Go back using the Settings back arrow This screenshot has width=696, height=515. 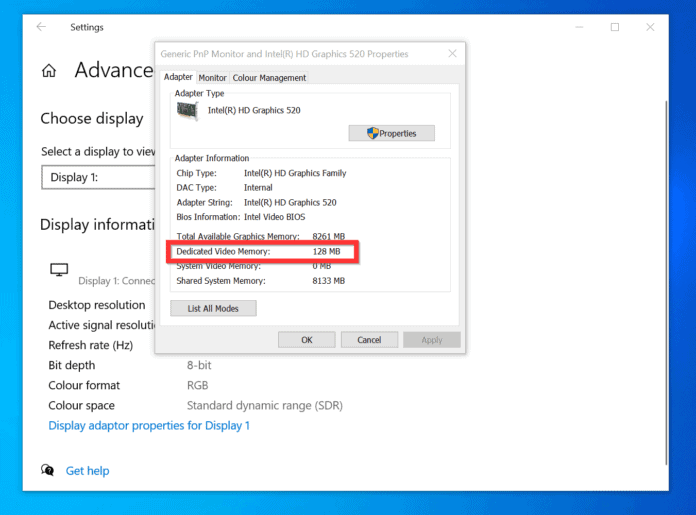(x=41, y=27)
